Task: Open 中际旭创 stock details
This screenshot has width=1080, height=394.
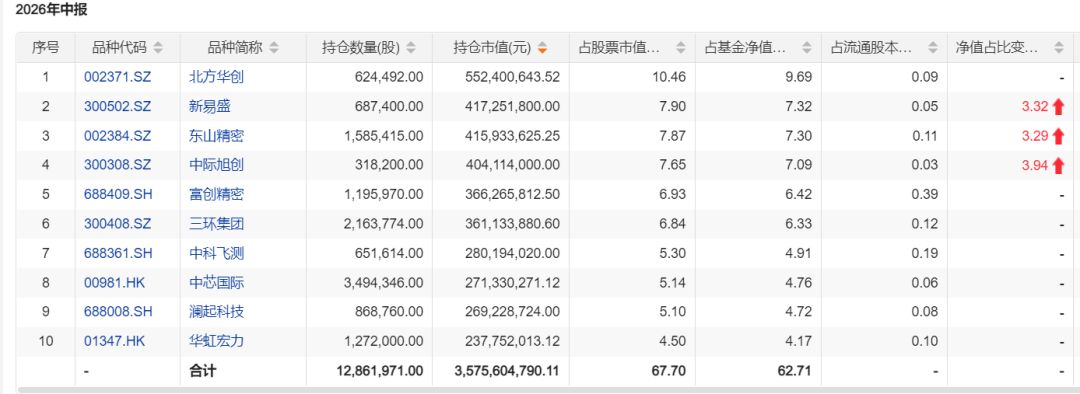Action: [x=216, y=165]
